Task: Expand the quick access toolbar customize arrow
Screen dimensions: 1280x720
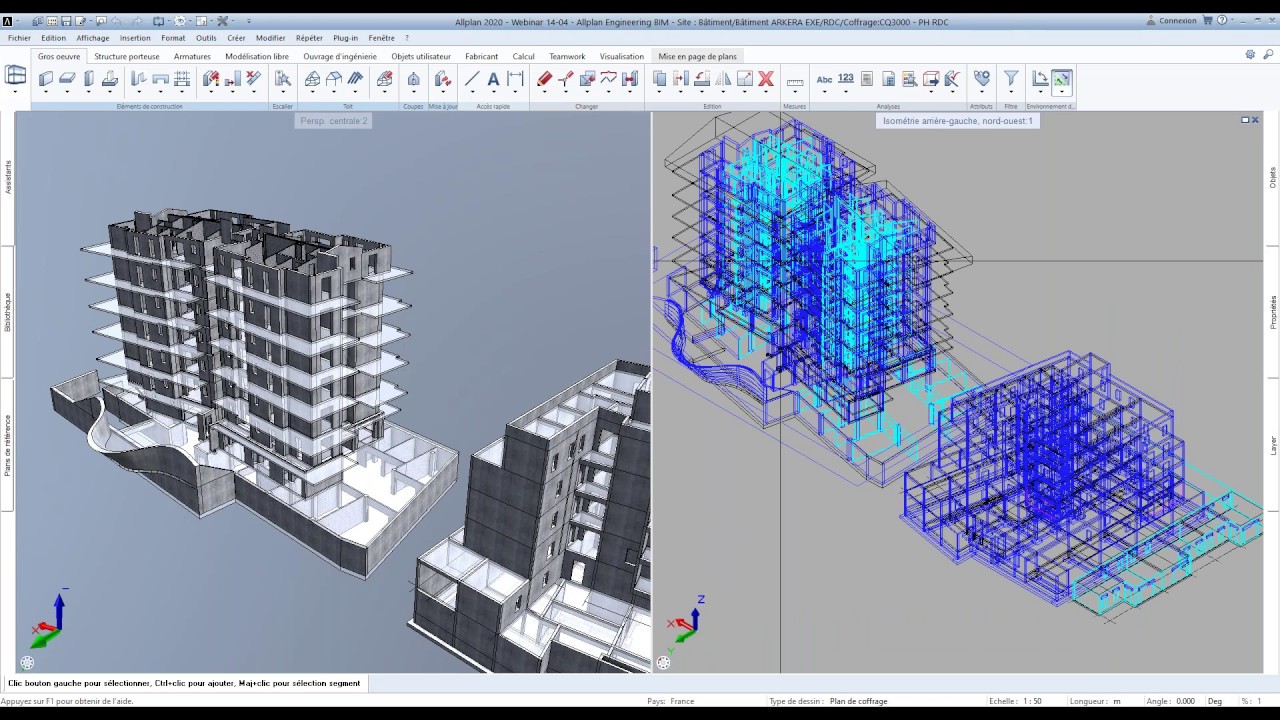Action: [249, 21]
